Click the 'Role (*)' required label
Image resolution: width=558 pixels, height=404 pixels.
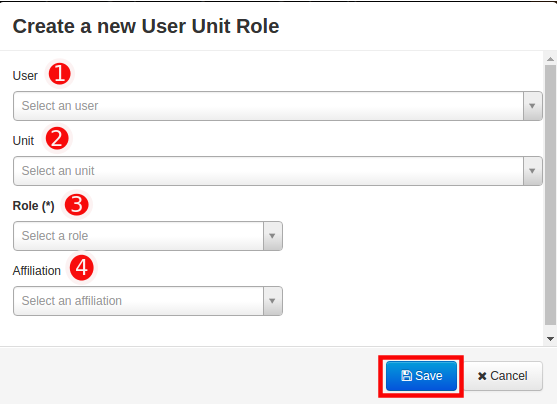click(x=33, y=206)
